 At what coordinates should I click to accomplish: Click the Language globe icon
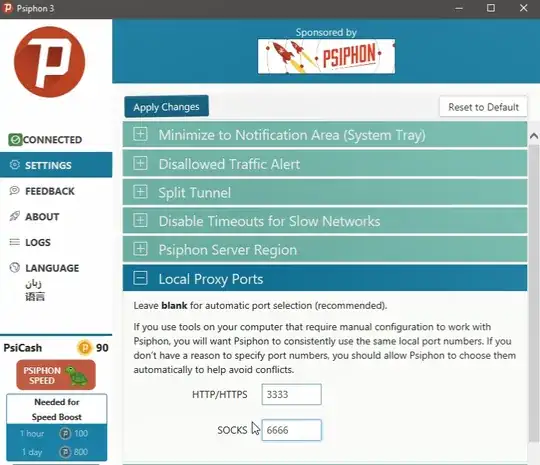pyautogui.click(x=14, y=268)
